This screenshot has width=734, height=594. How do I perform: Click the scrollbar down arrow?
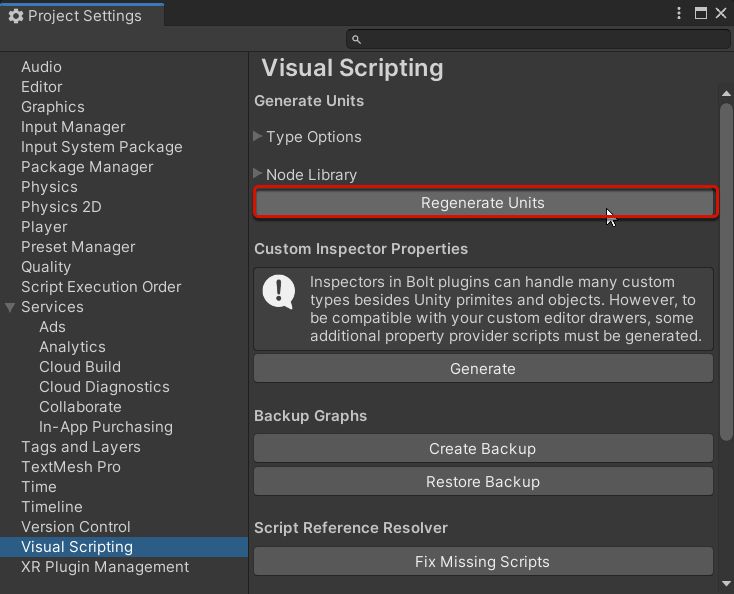pyautogui.click(x=726, y=583)
